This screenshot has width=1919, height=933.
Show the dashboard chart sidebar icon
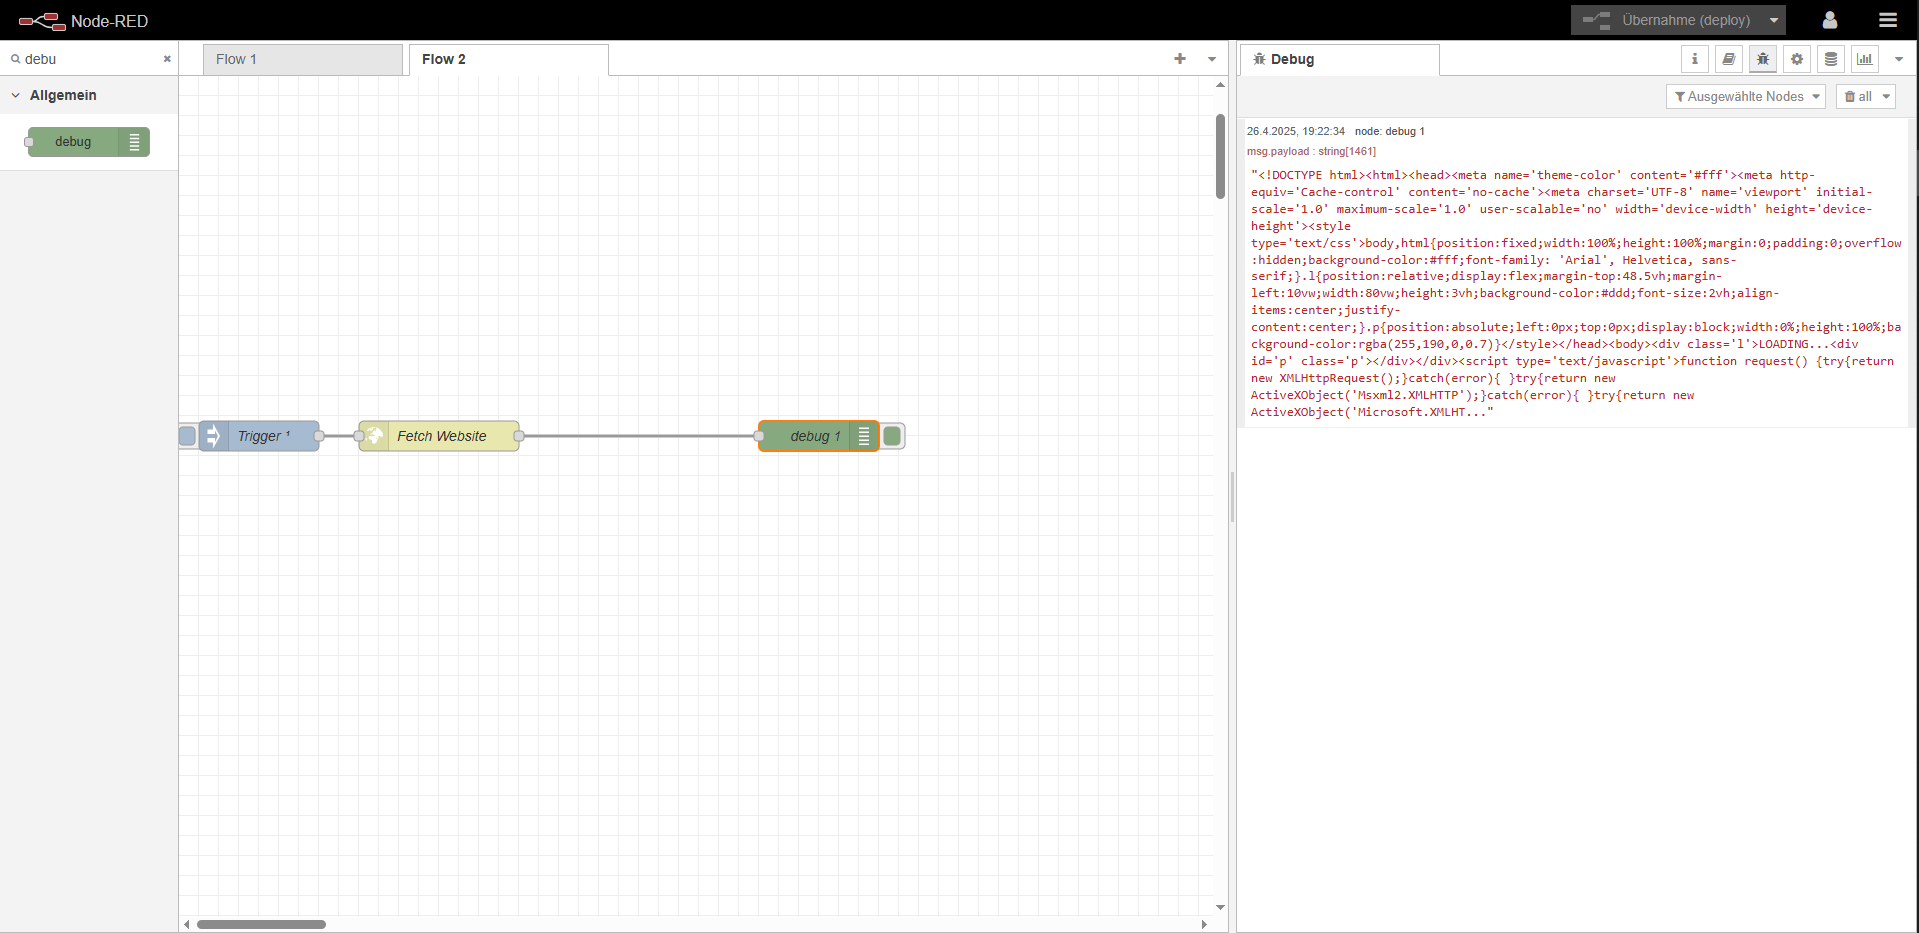coord(1864,59)
